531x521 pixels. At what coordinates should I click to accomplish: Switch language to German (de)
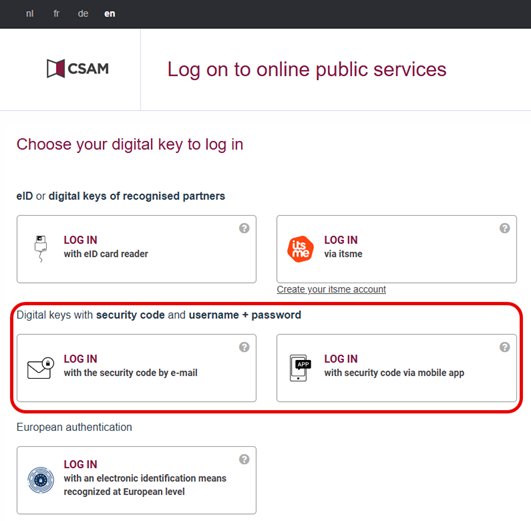(83, 14)
